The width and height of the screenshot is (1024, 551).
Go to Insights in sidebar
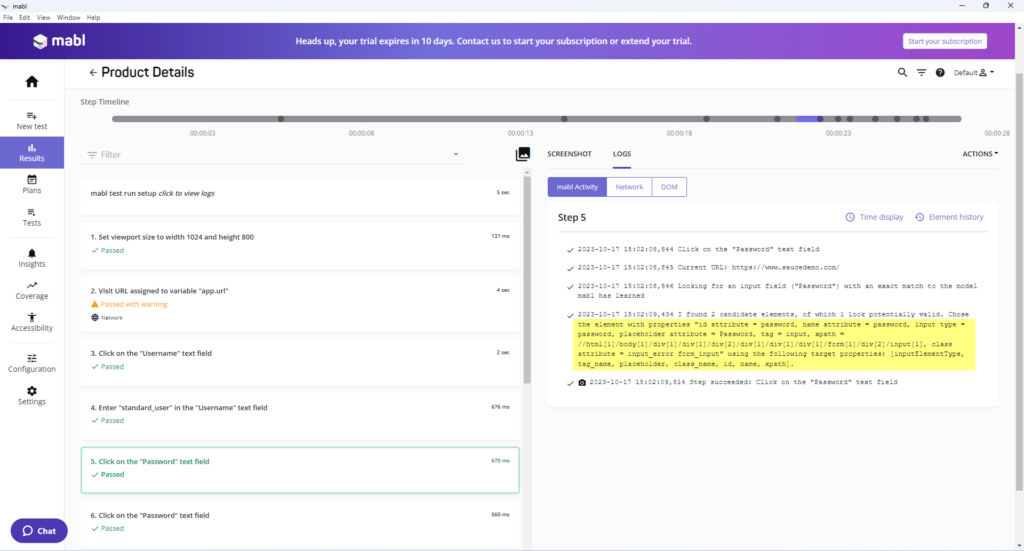pos(32,258)
